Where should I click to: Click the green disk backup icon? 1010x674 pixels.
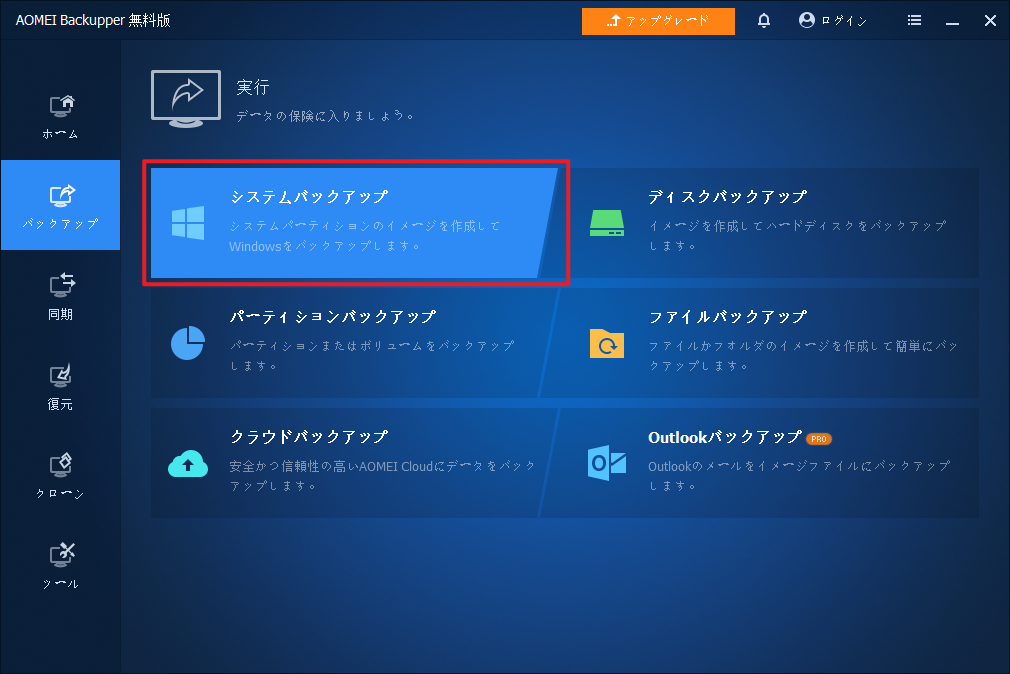coord(607,223)
